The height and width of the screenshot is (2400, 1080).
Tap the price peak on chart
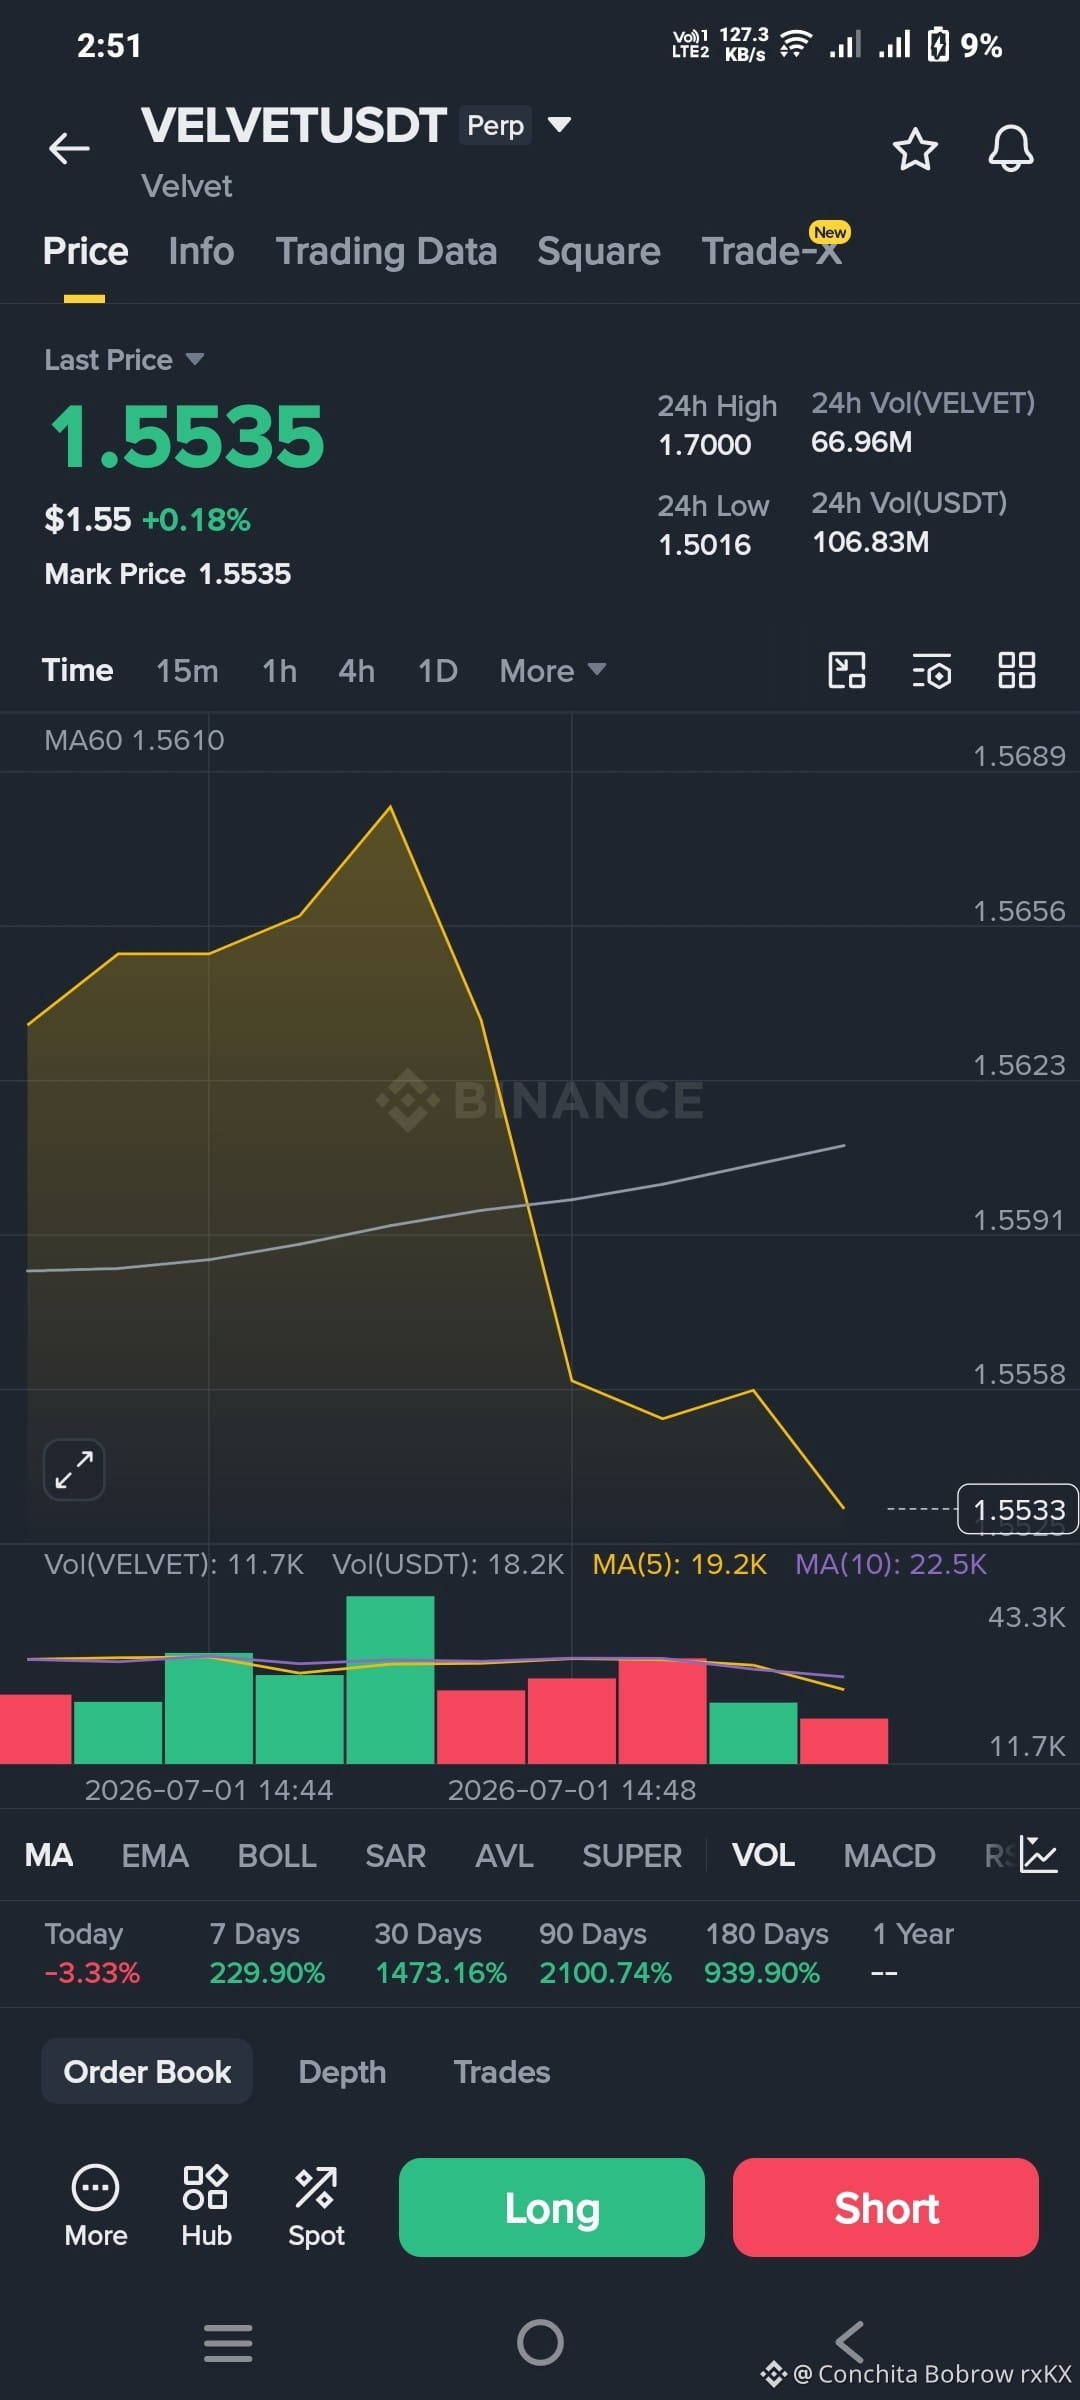(390, 806)
